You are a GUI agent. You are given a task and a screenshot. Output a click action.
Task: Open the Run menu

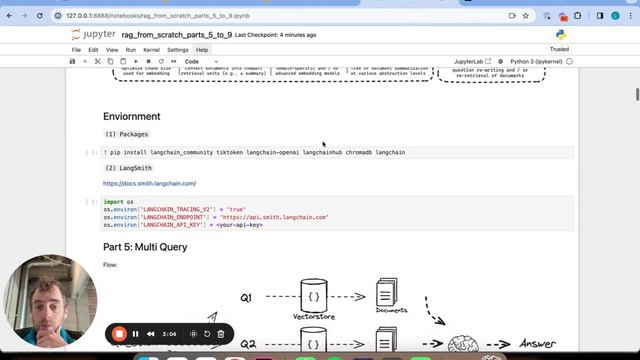click(131, 50)
